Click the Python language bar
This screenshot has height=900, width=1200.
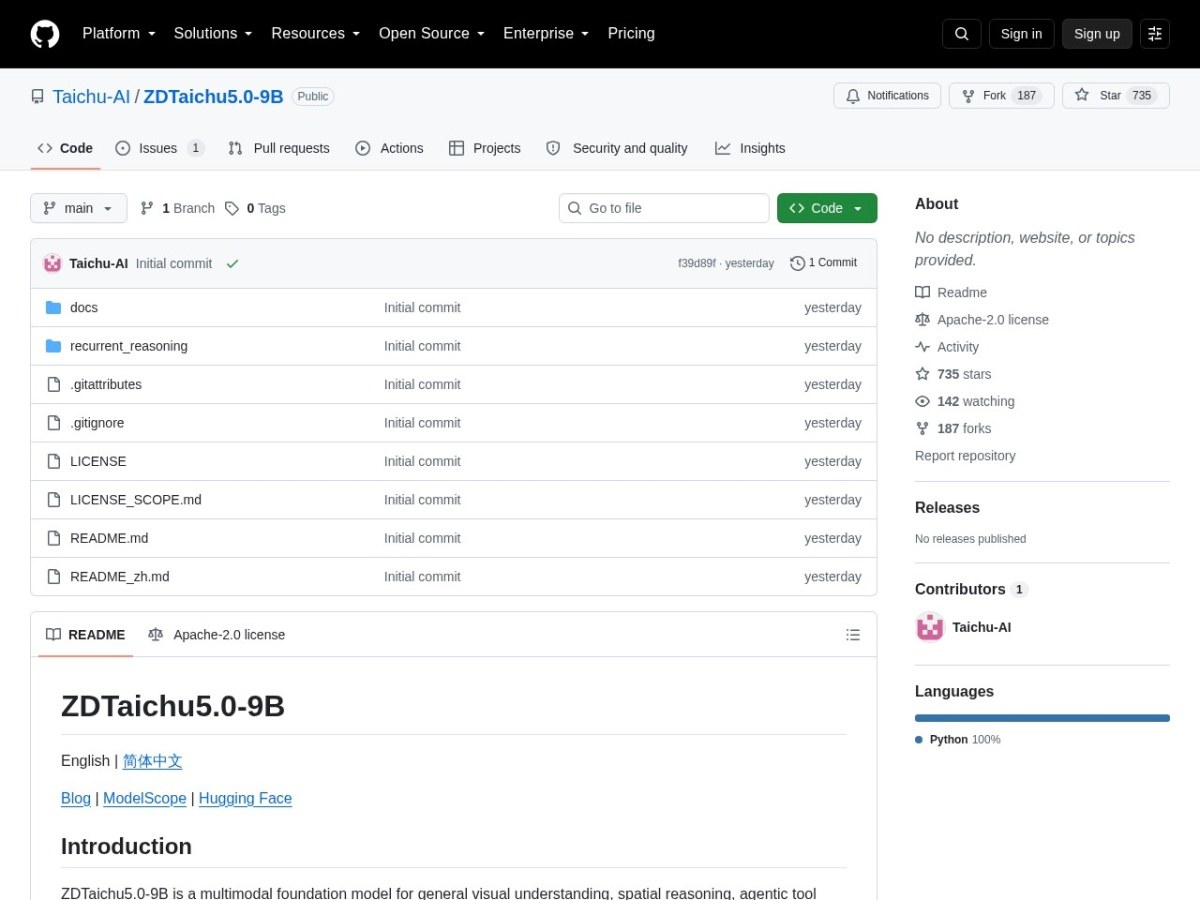point(1042,718)
